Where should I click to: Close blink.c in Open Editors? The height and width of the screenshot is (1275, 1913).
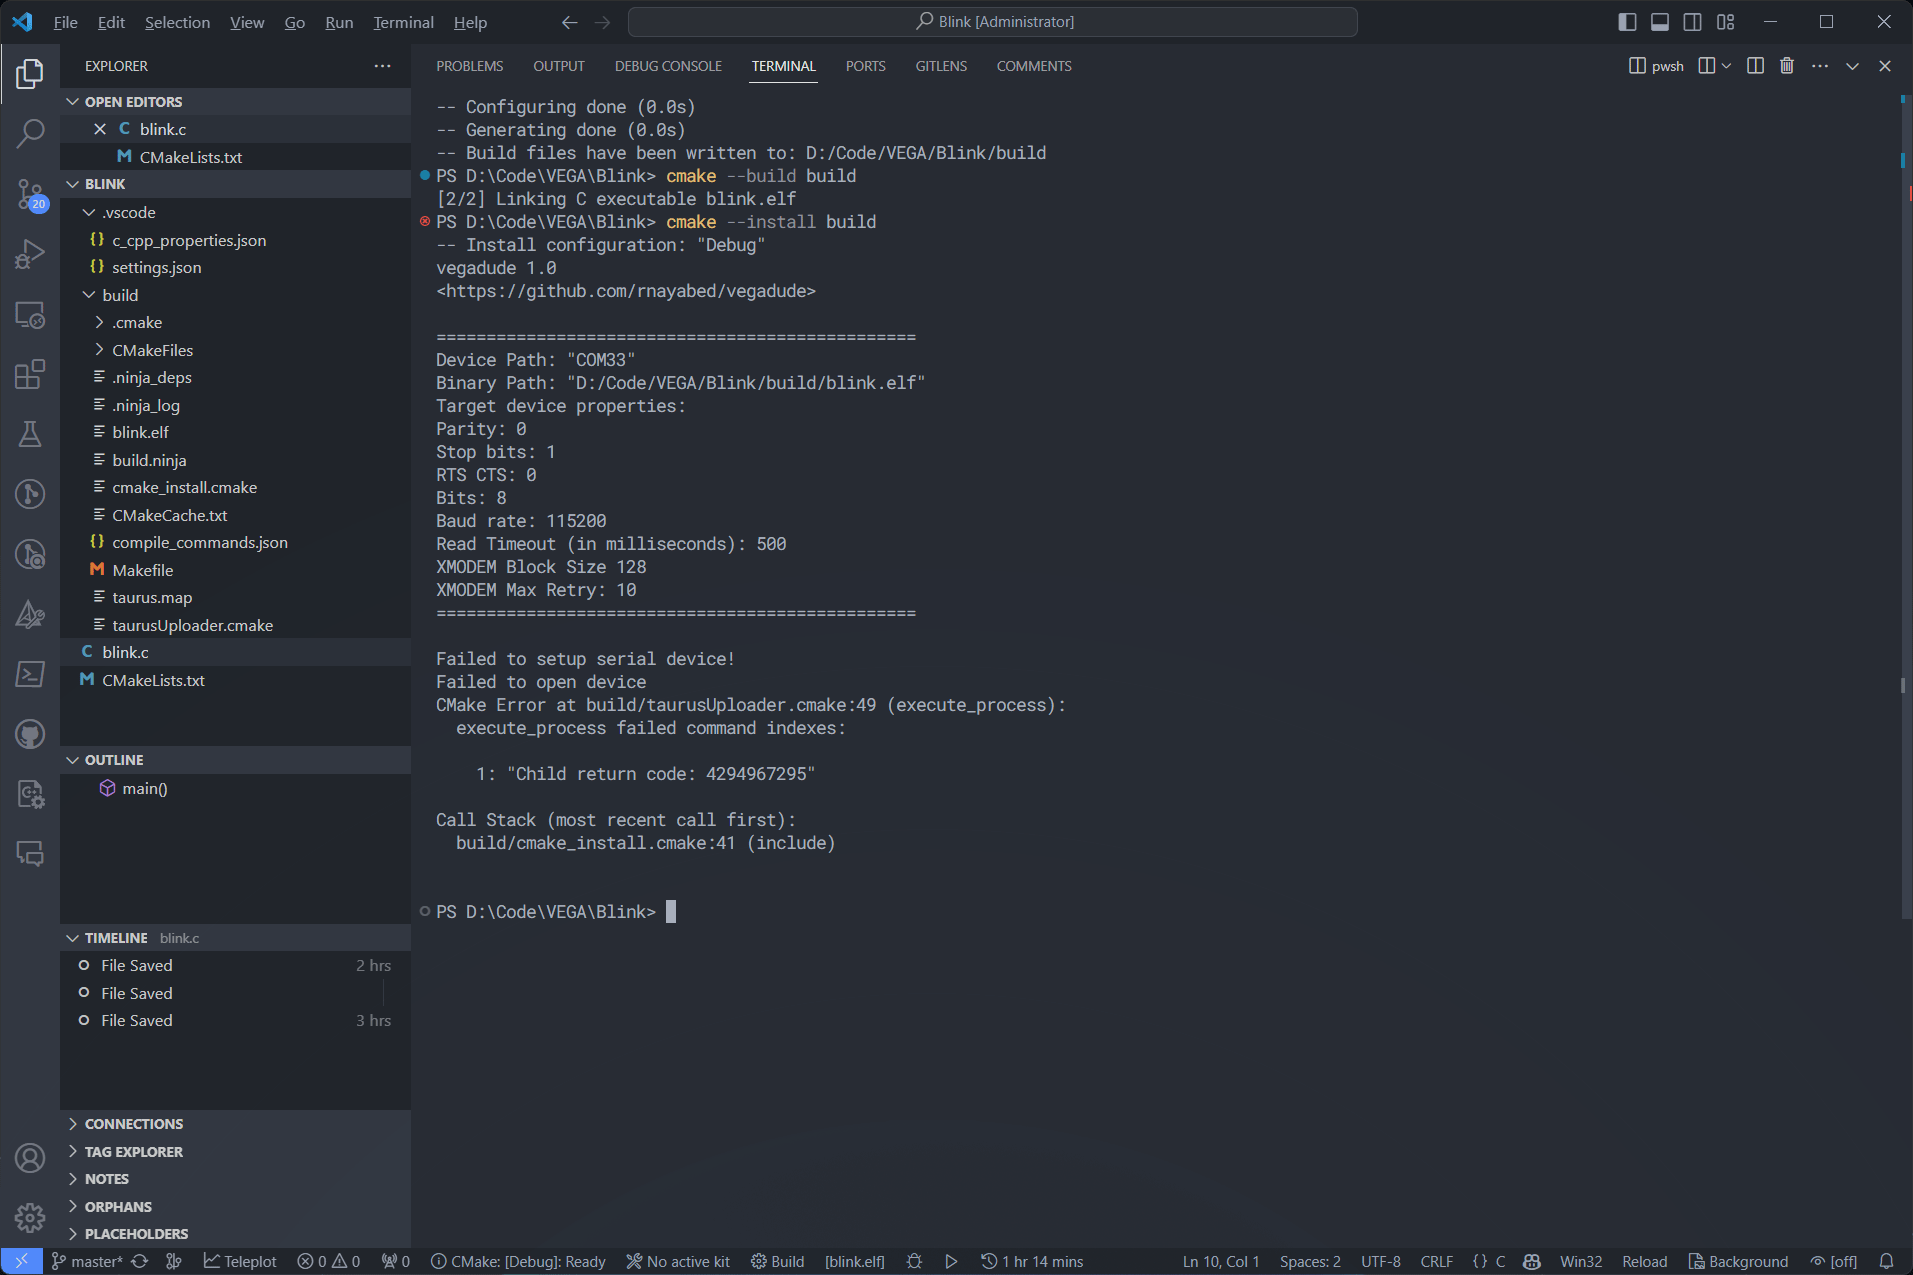click(99, 129)
